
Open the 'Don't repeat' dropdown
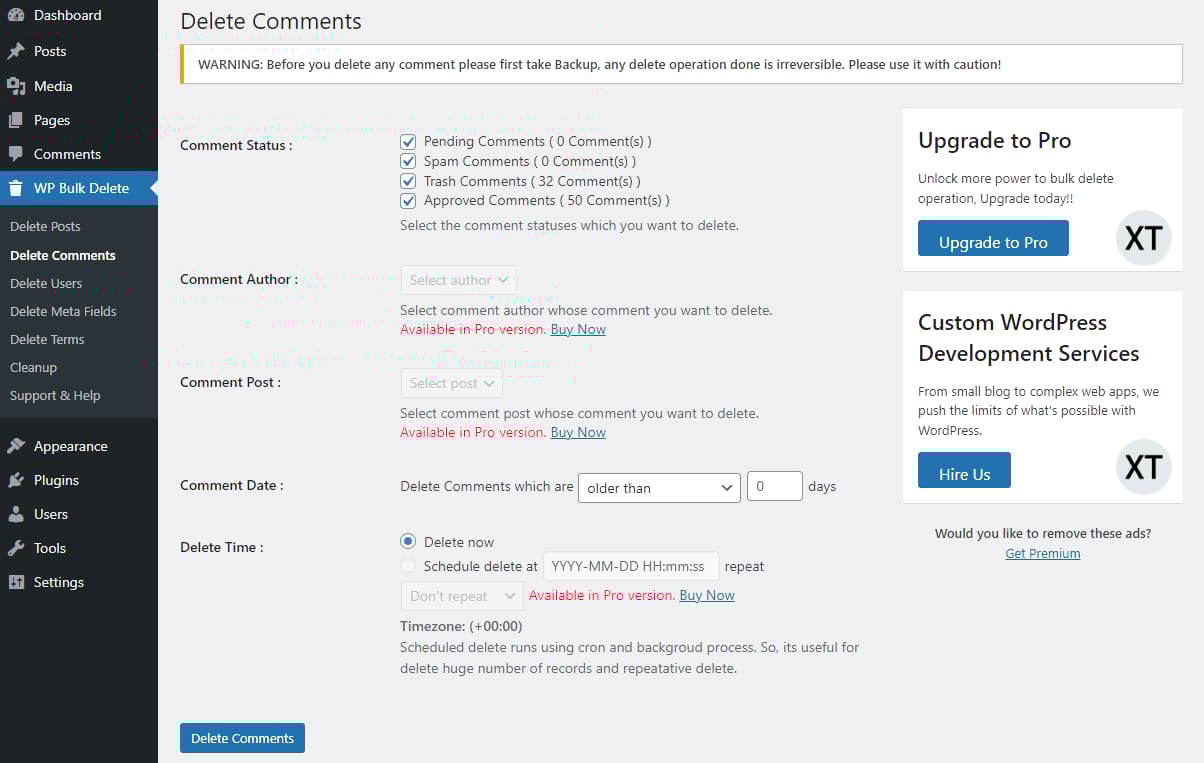[461, 595]
